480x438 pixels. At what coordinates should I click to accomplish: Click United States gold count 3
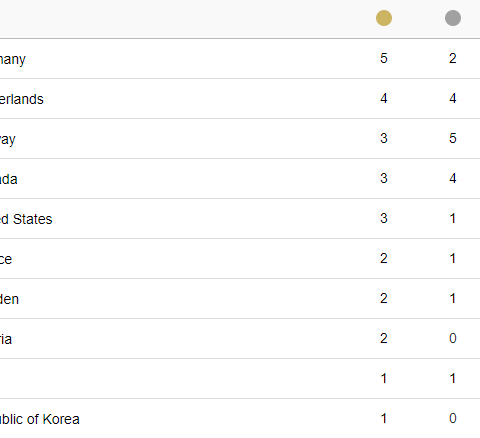click(x=384, y=218)
